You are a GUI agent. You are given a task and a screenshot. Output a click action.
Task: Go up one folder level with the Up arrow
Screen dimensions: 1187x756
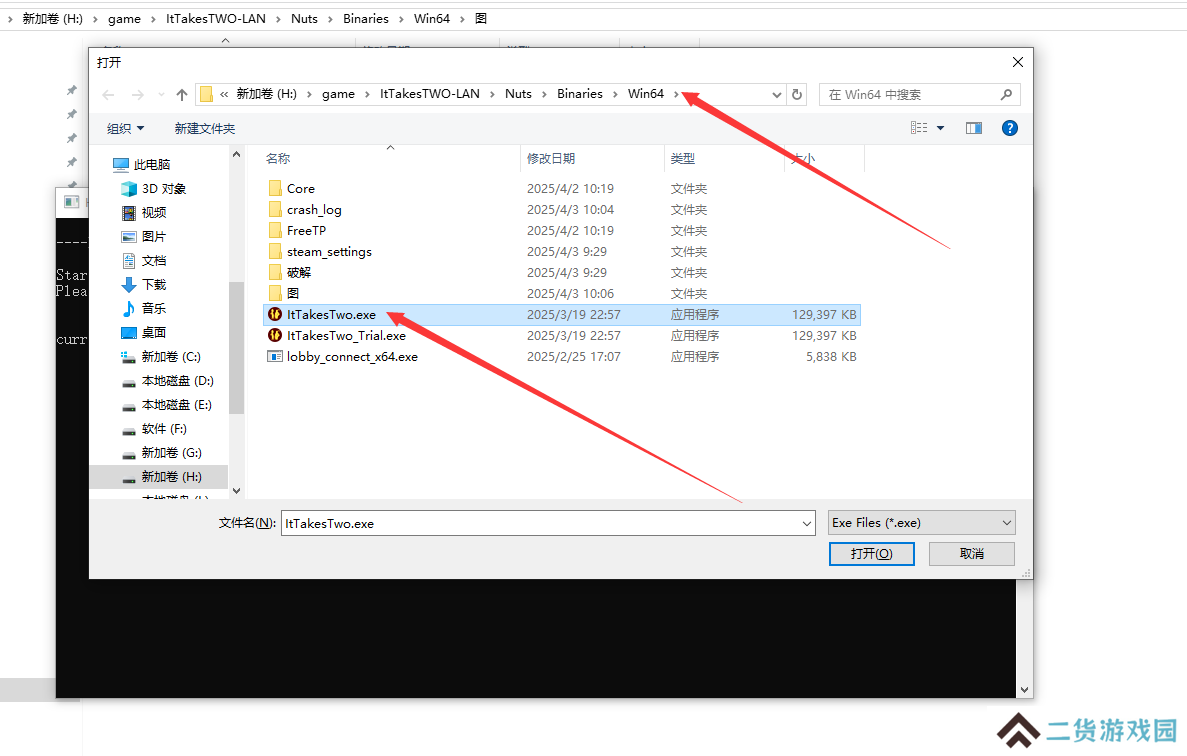click(182, 95)
